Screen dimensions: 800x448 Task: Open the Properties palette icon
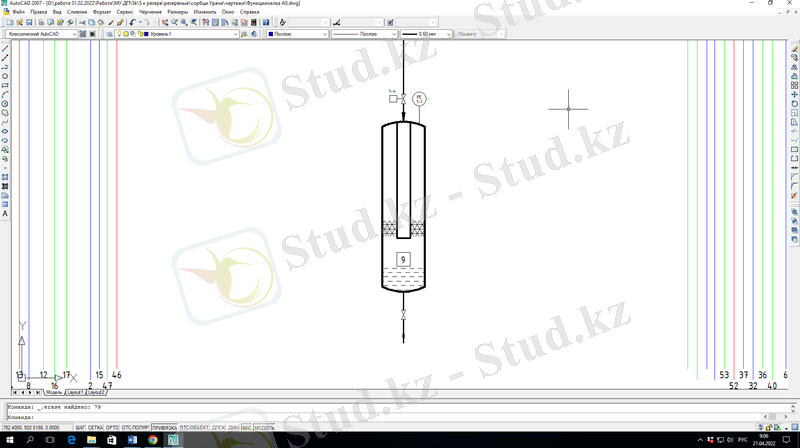(206, 22)
